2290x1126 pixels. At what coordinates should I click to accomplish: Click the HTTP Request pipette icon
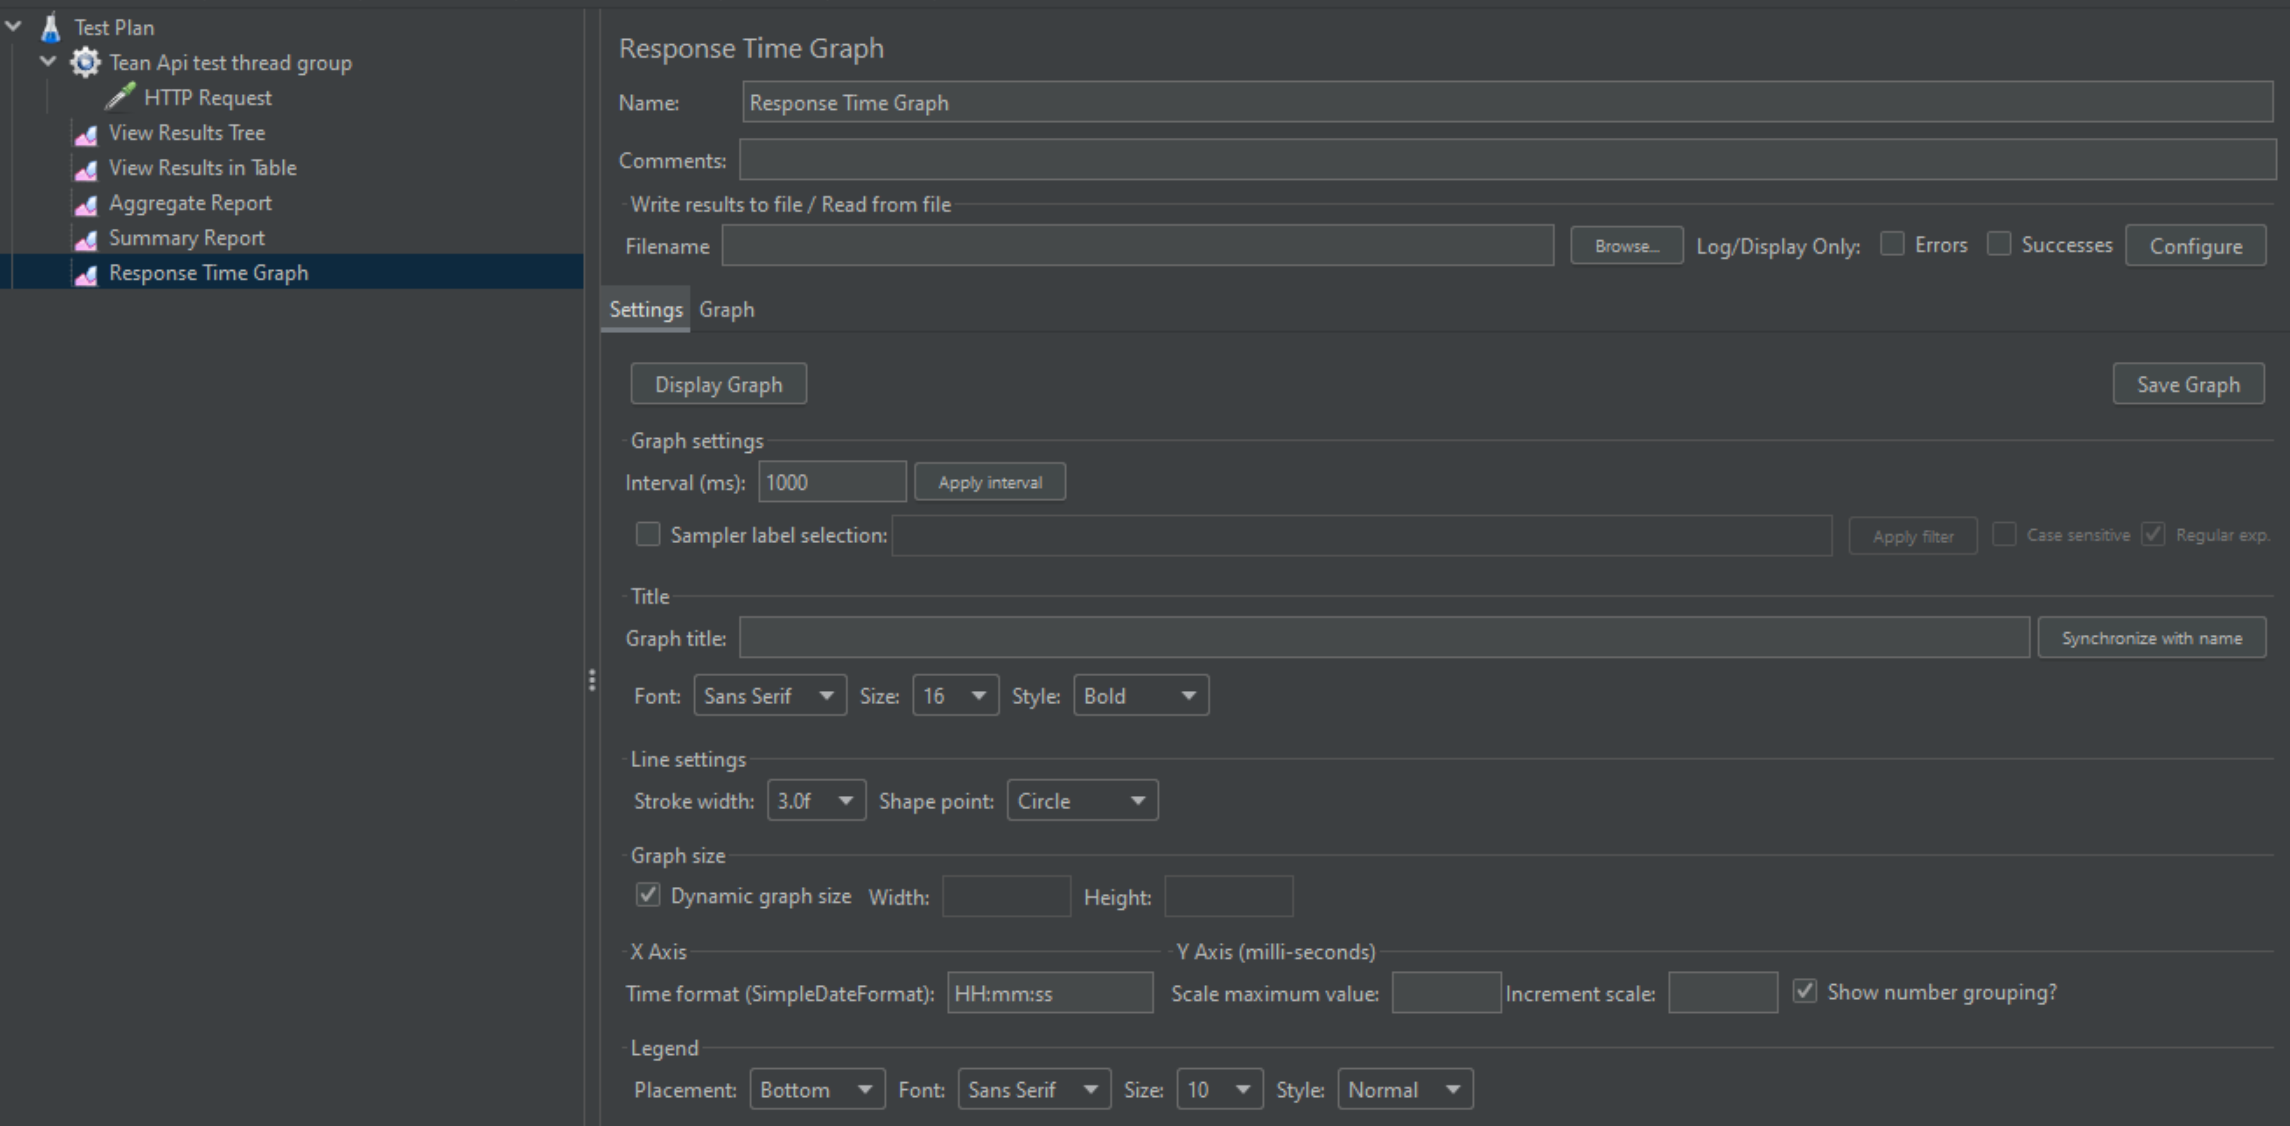click(120, 97)
